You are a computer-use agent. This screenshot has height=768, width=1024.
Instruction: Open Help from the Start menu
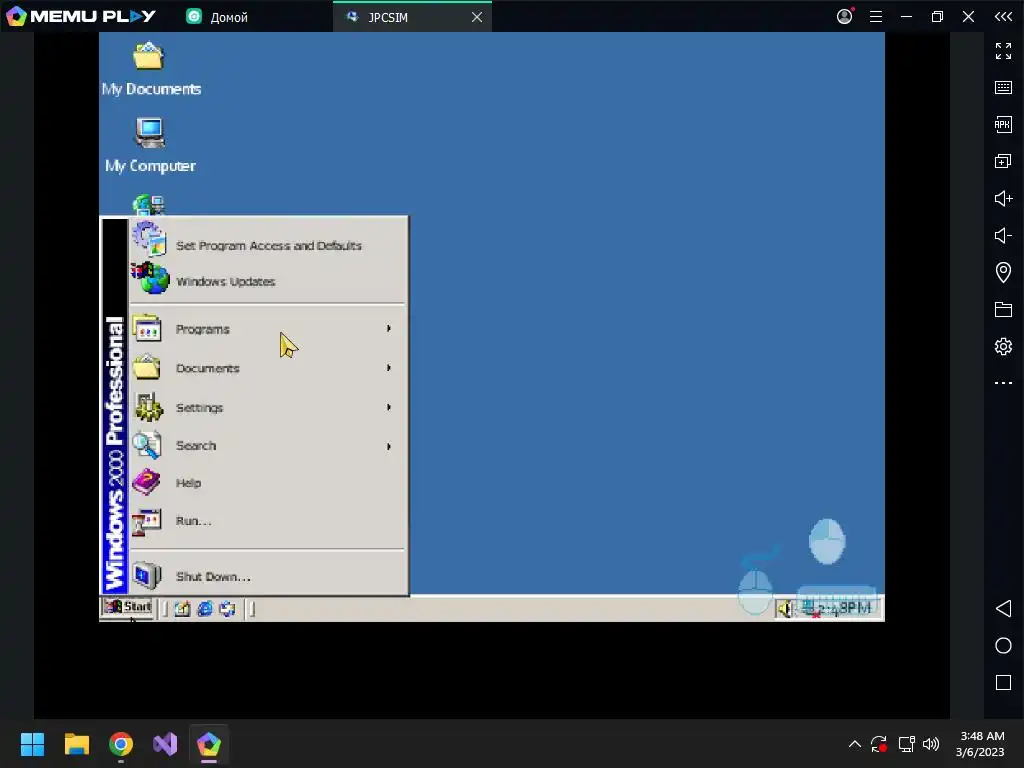click(x=268, y=483)
